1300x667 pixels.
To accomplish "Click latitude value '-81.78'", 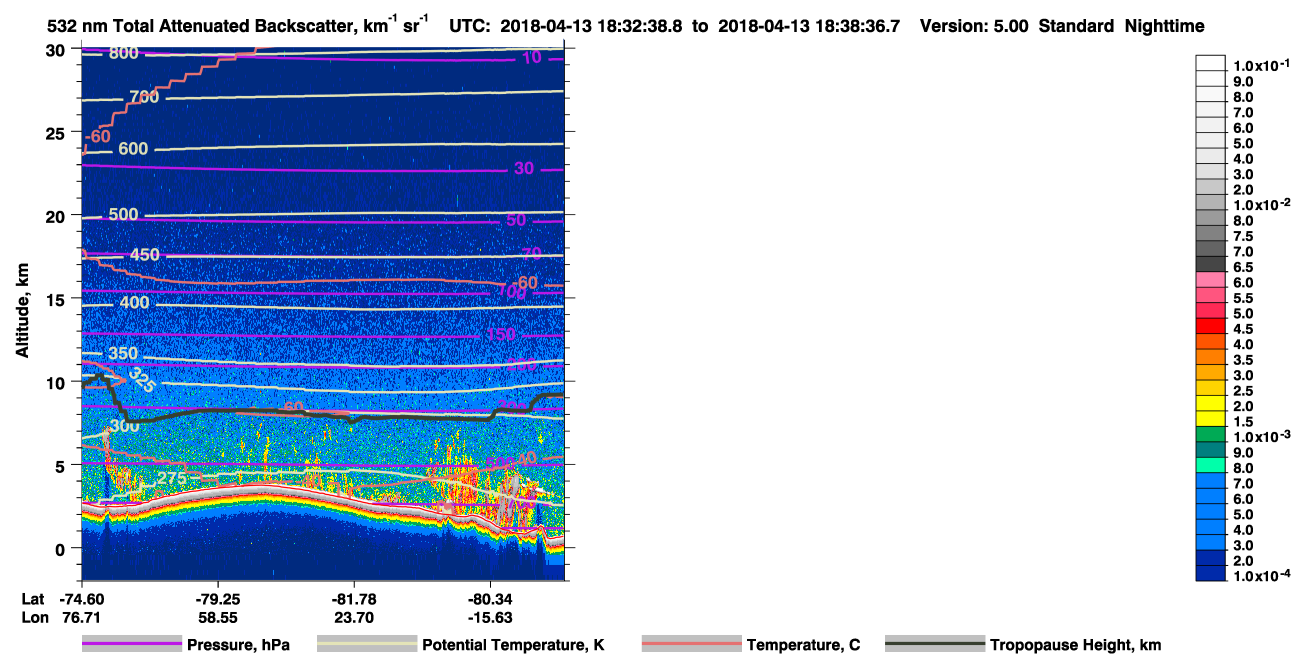I will coord(353,598).
